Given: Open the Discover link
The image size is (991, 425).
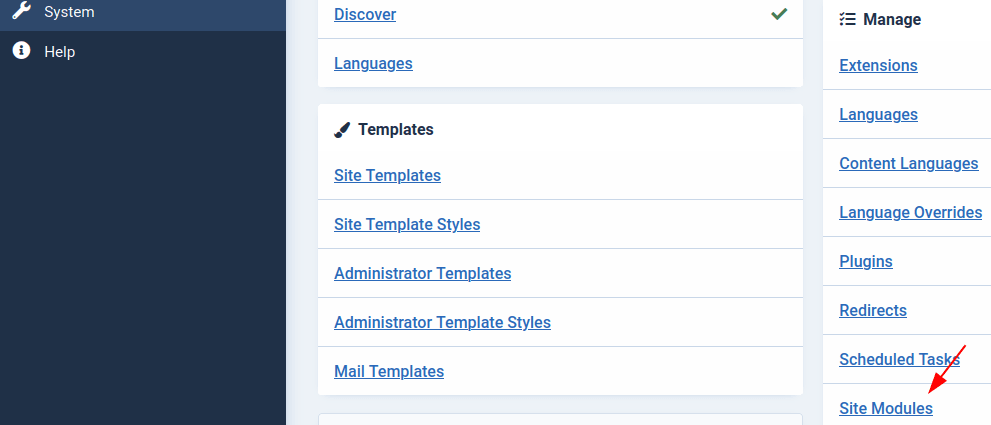Looking at the screenshot, I should click(x=365, y=14).
